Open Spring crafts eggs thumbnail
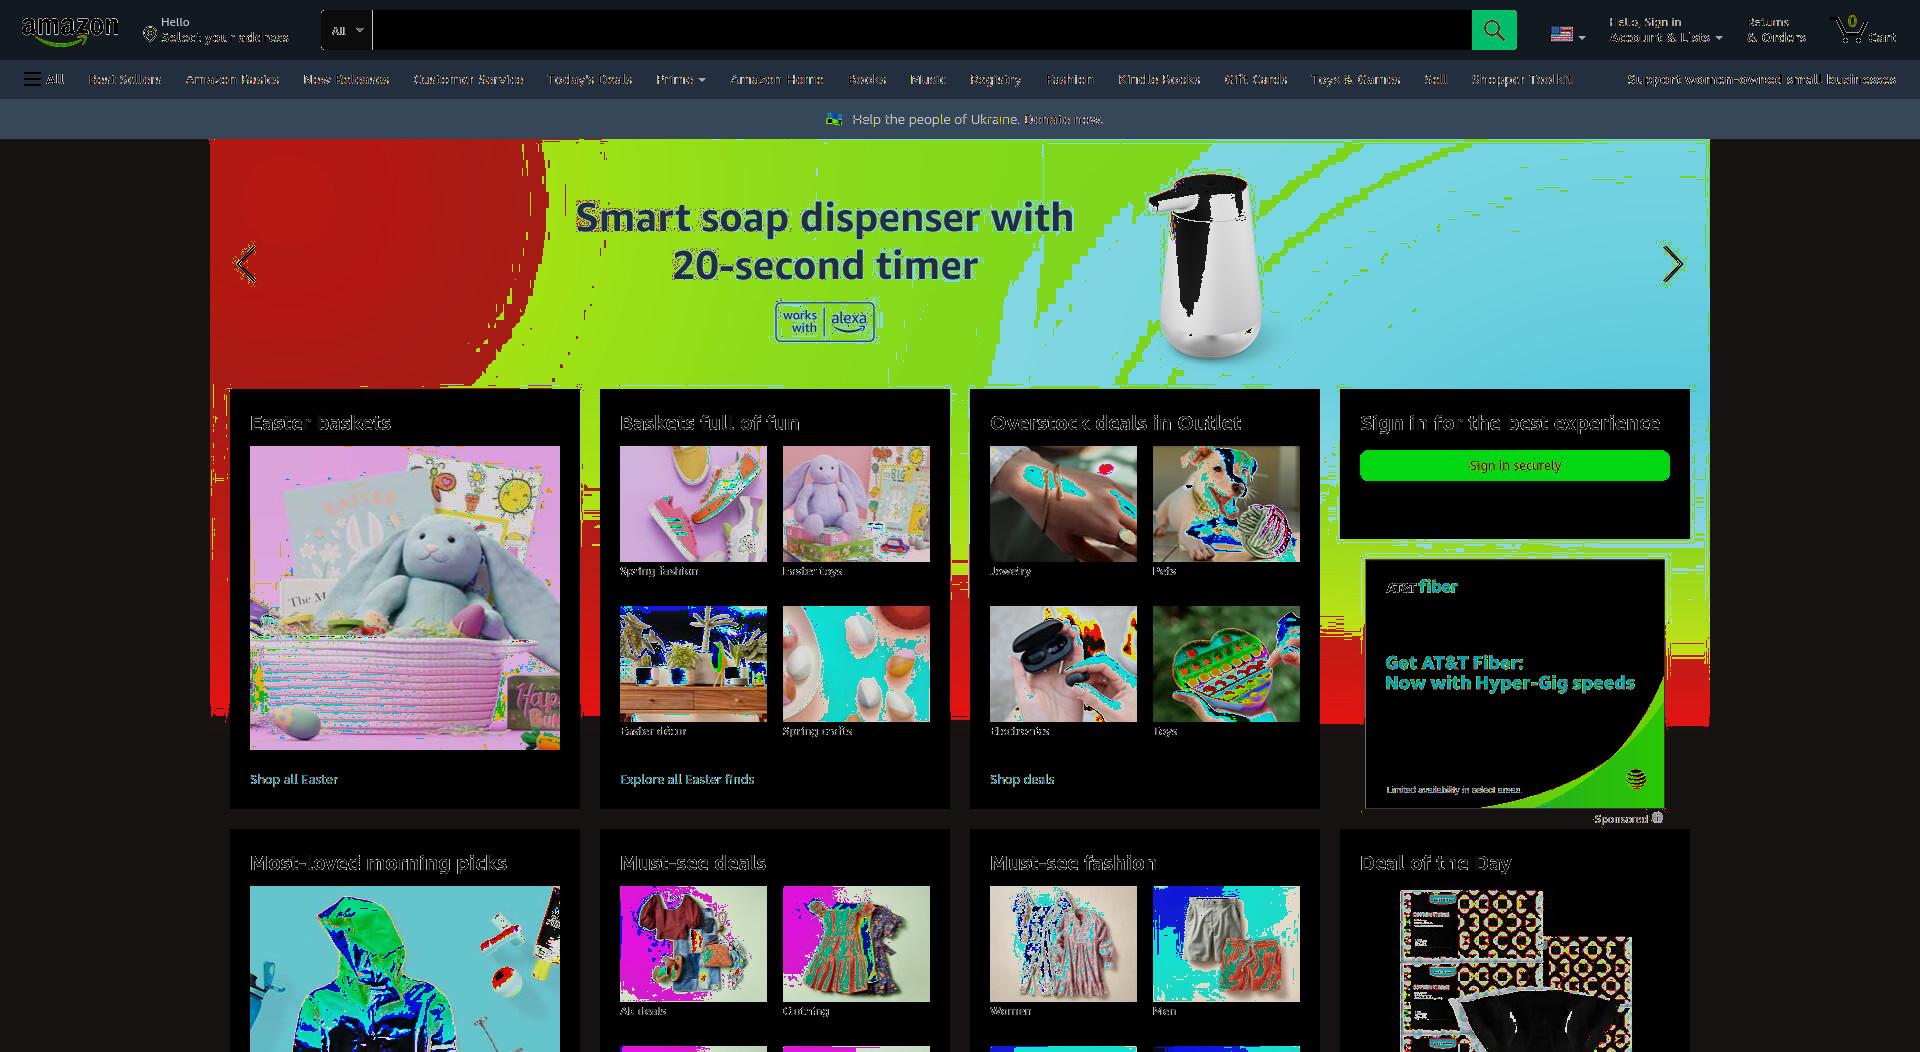 pyautogui.click(x=856, y=664)
